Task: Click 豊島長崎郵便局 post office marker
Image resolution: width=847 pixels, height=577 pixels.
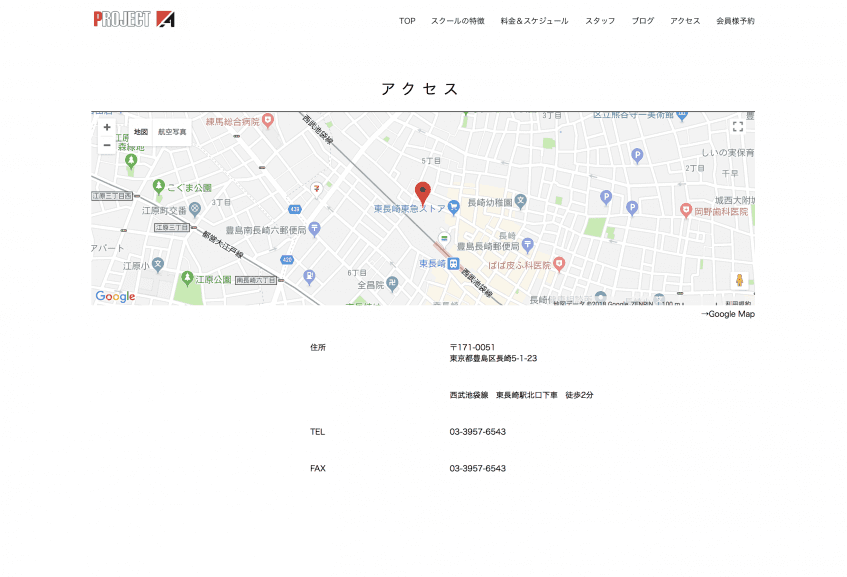Action: [527, 245]
